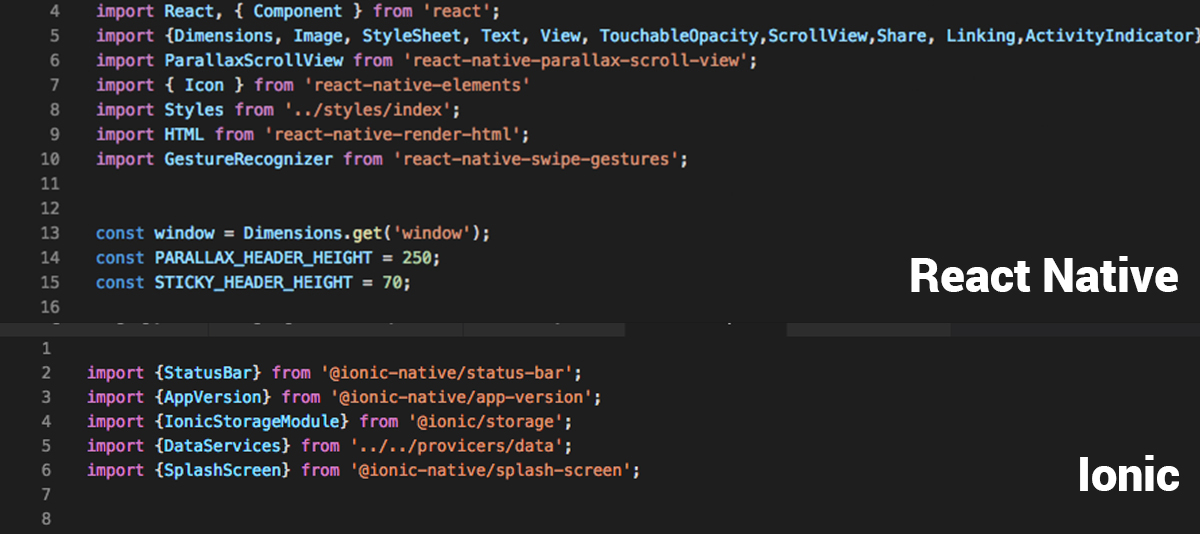Click the Icon identifier on line 7
Viewport: 1200px width, 534px height.
pyautogui.click(x=204, y=85)
